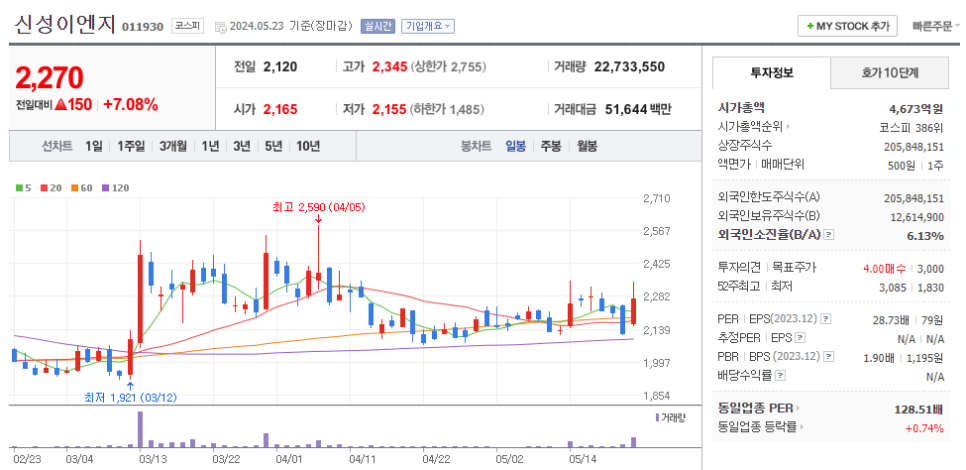
Task: Click the 시가 value 2,165
Action: click(280, 110)
